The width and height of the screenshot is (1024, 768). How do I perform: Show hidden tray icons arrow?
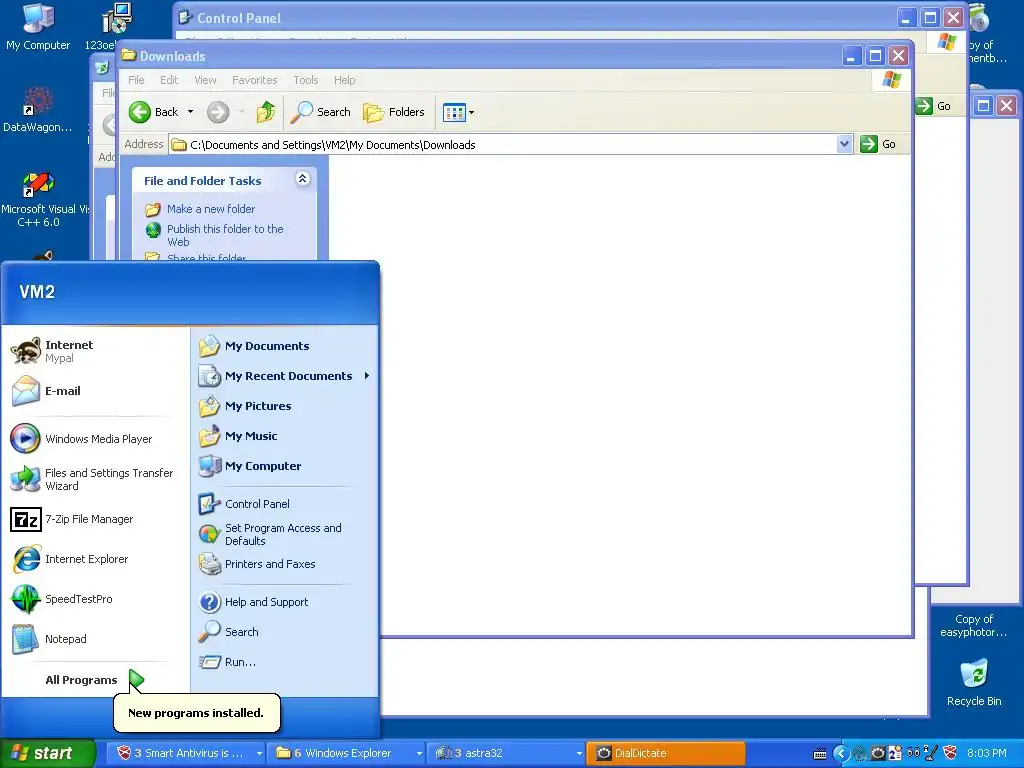click(x=840, y=754)
